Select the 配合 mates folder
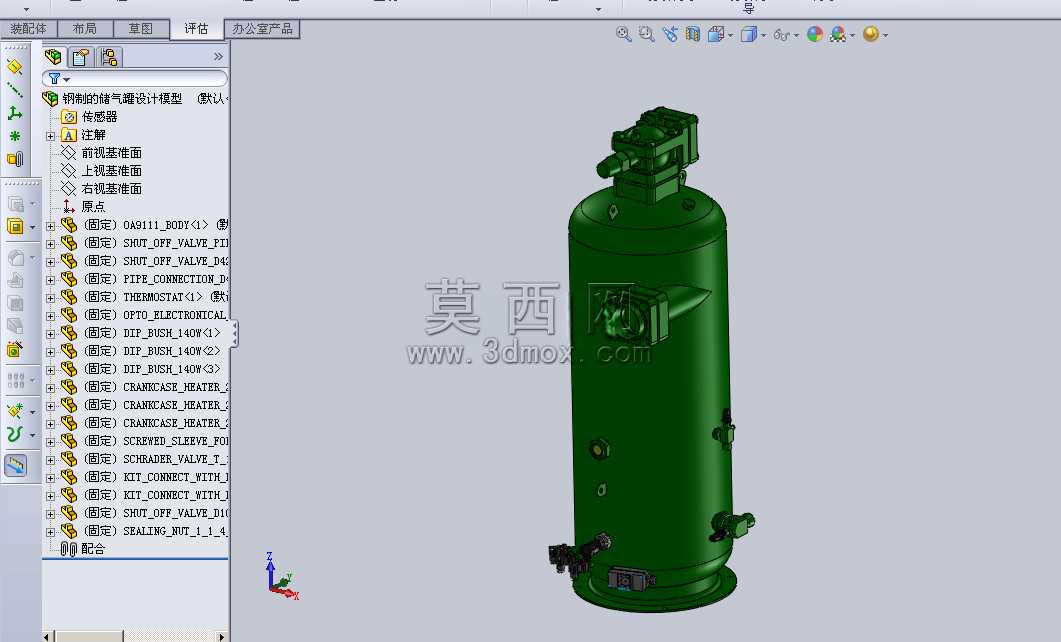This screenshot has height=642, width=1061. click(93, 549)
